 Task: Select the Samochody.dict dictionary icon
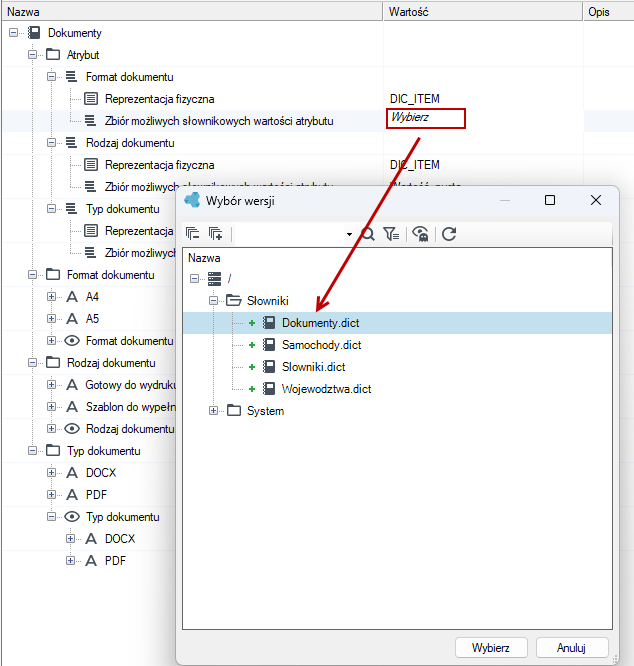[269, 345]
